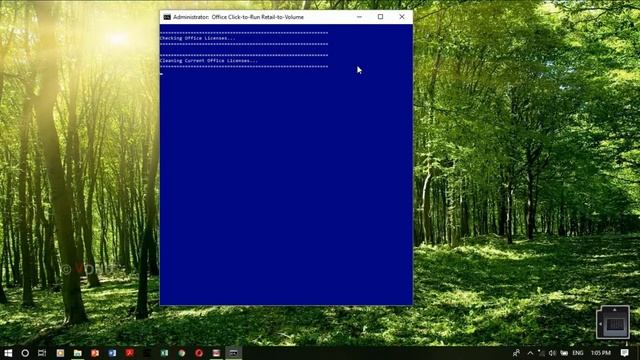The image size is (640, 360).
Task: Open Task View from the taskbar
Action: pos(42,353)
